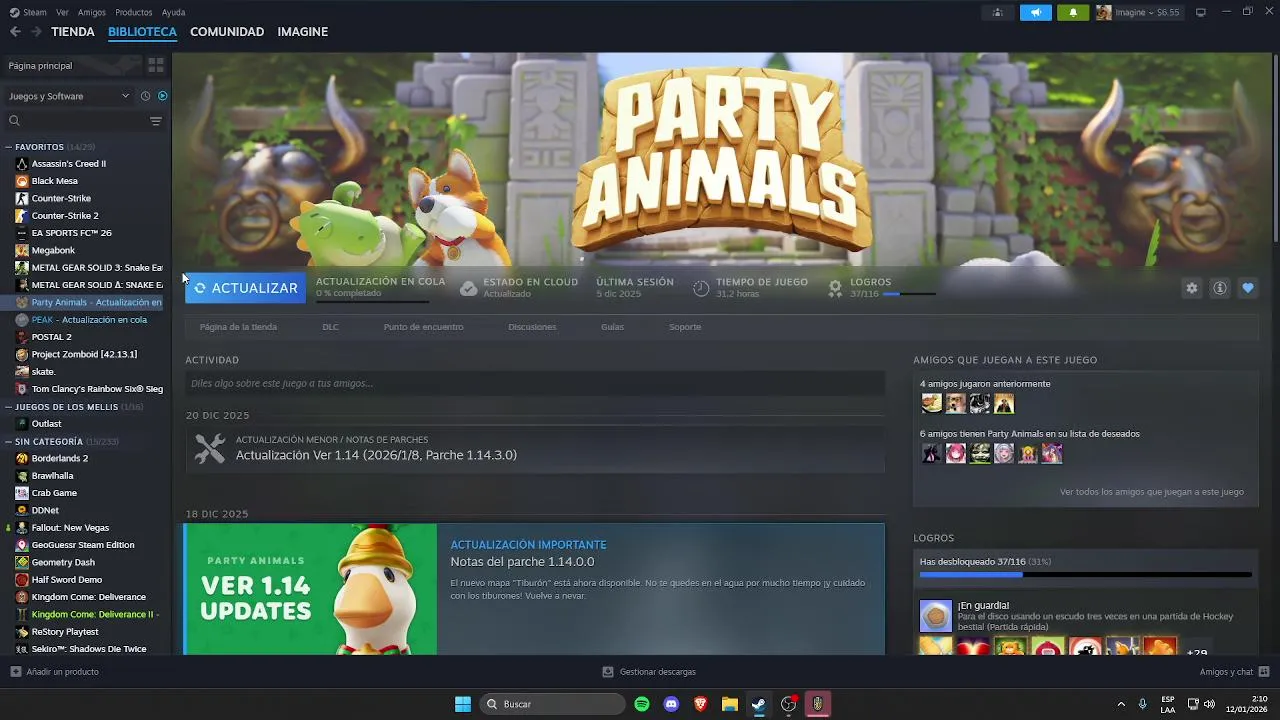Open advanced filter options icon
Image resolution: width=1280 pixels, height=720 pixels.
point(156,121)
